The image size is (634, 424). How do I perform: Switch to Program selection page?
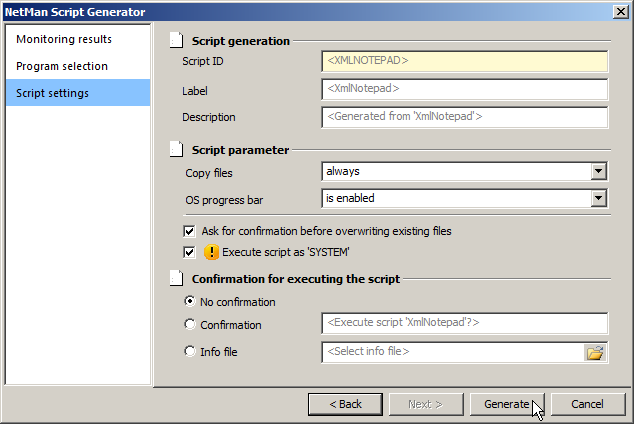tap(62, 66)
